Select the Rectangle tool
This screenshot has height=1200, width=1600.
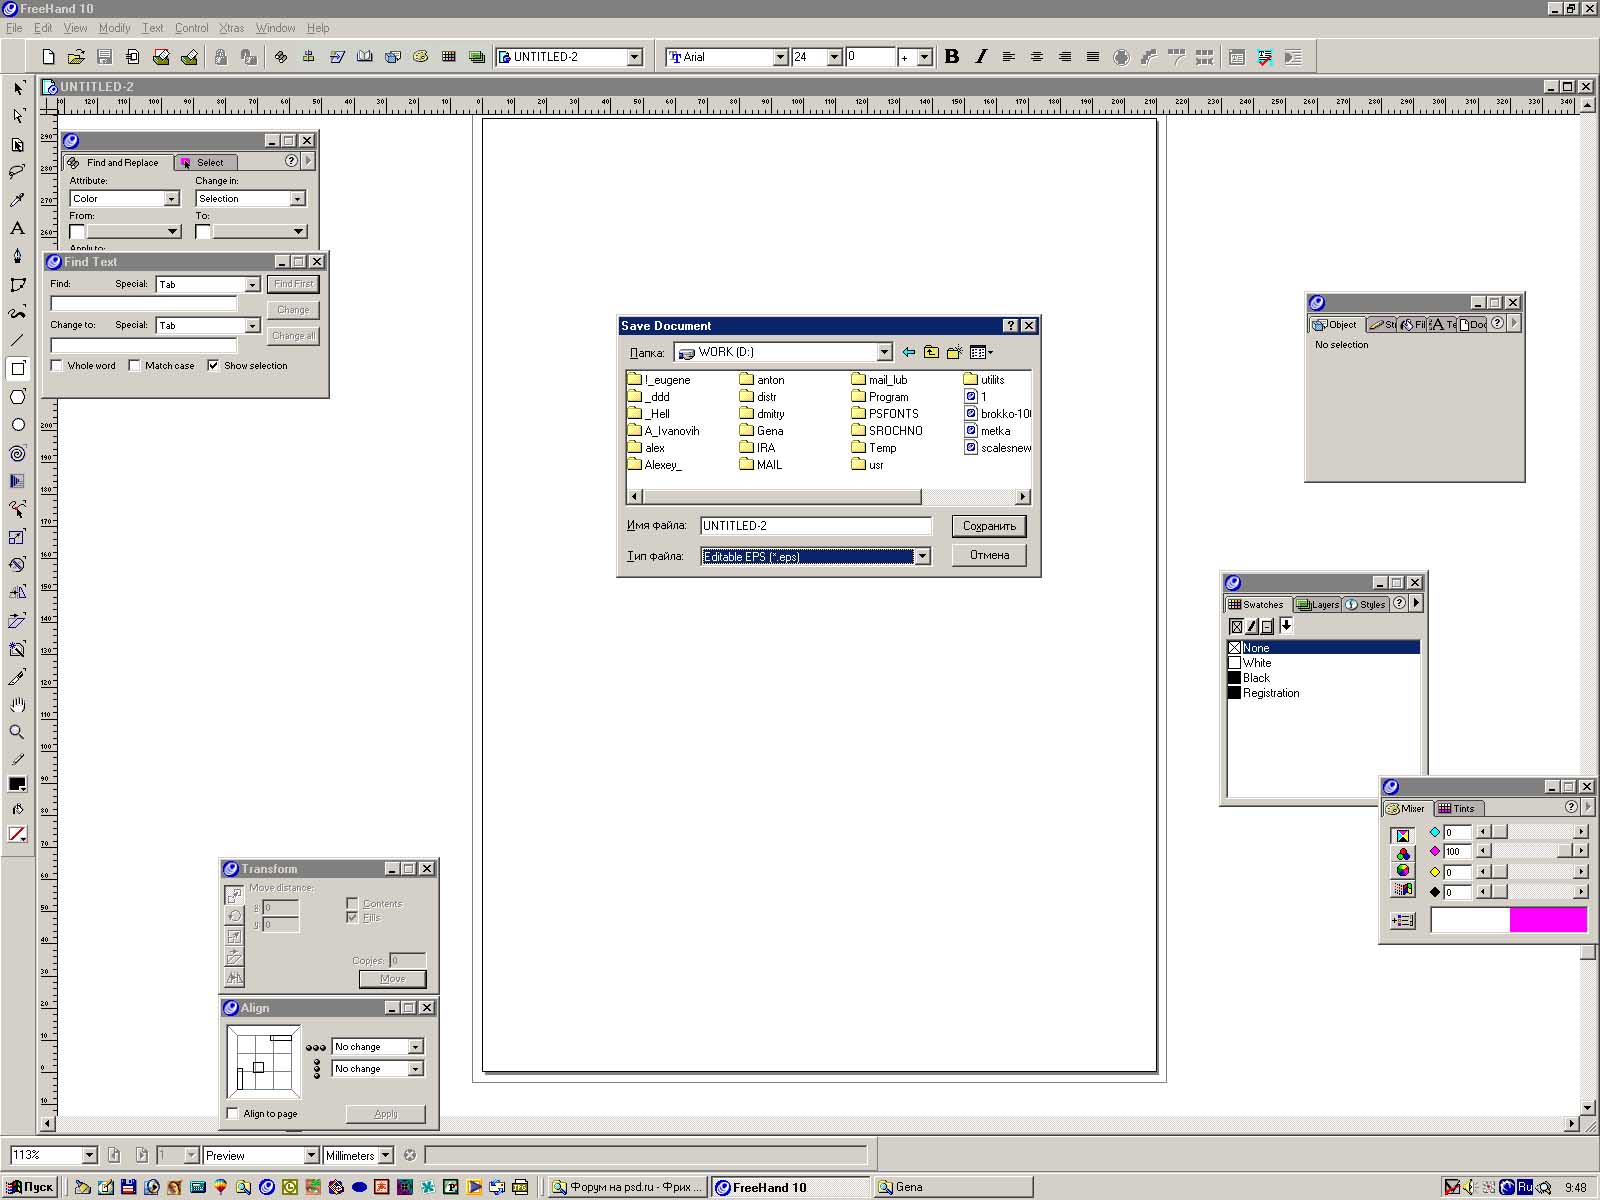point(17,368)
